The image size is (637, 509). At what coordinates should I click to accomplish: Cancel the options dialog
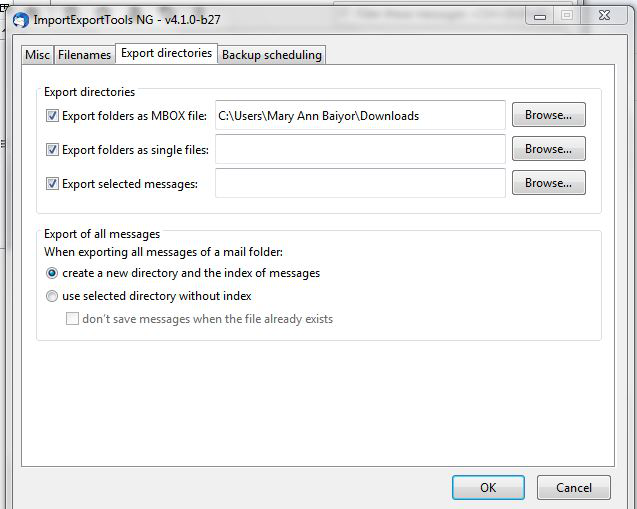coord(574,487)
